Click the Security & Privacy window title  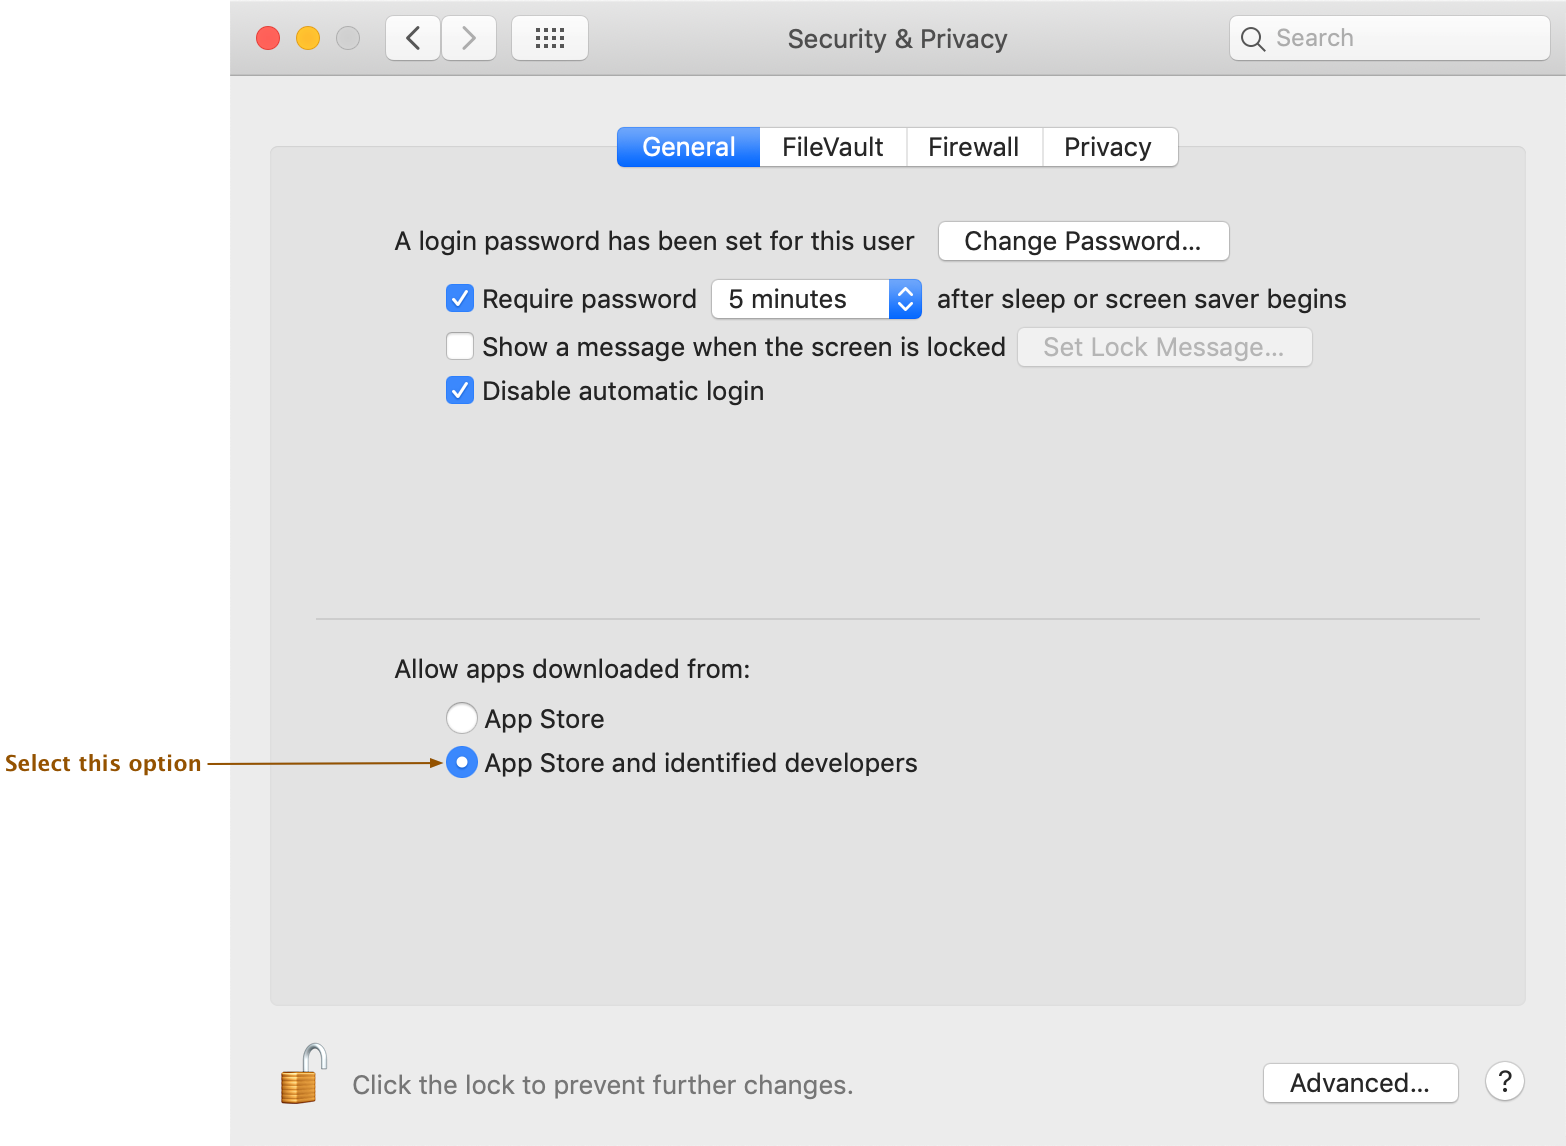[x=897, y=39]
